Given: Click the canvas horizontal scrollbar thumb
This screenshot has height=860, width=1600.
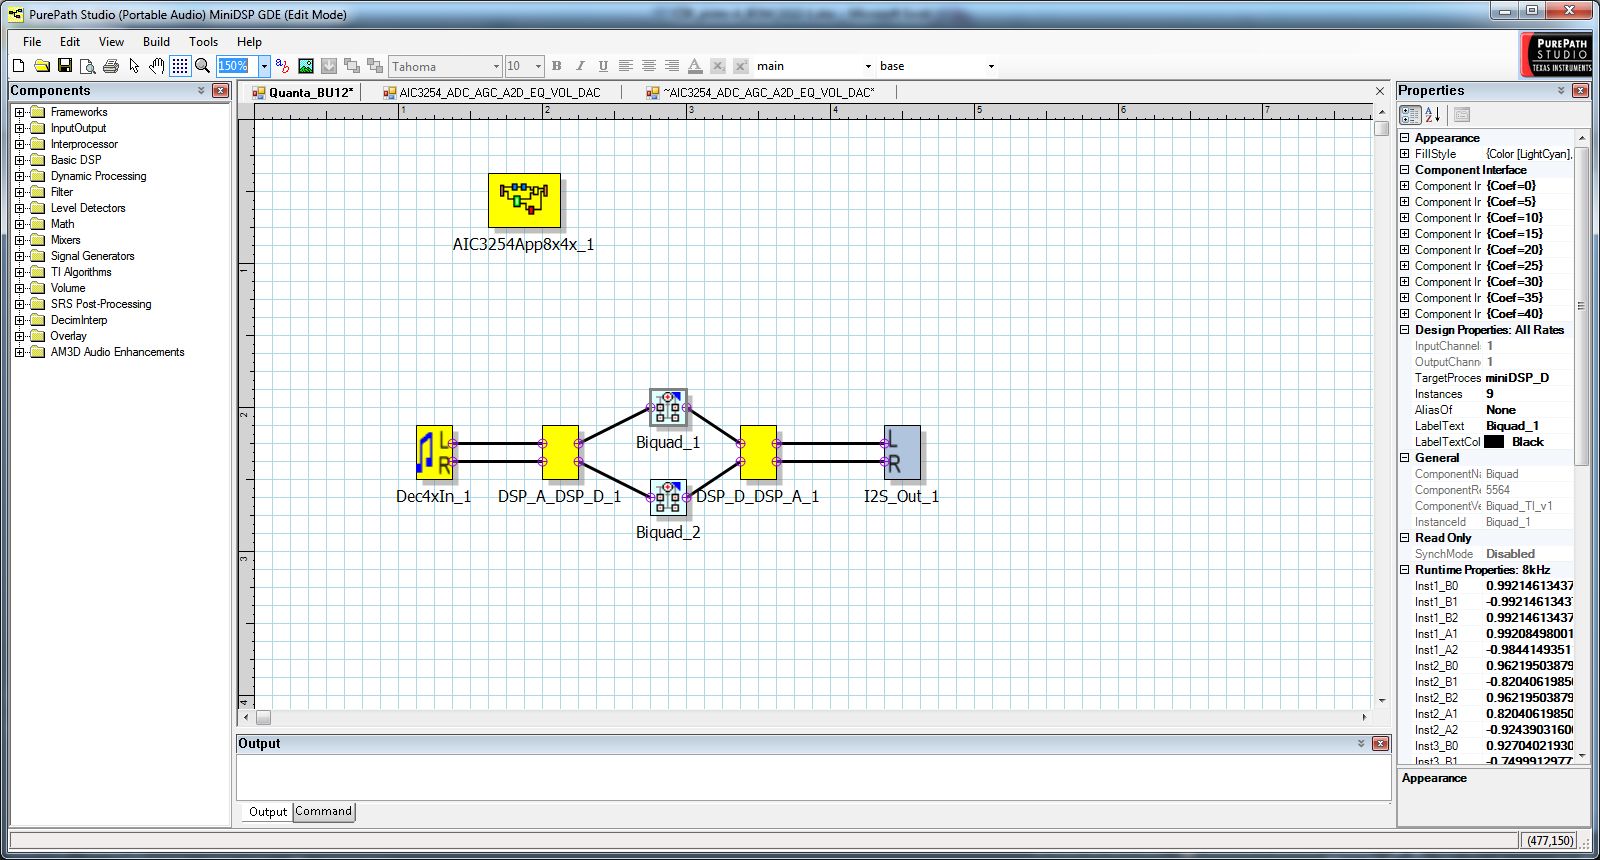Looking at the screenshot, I should (263, 717).
